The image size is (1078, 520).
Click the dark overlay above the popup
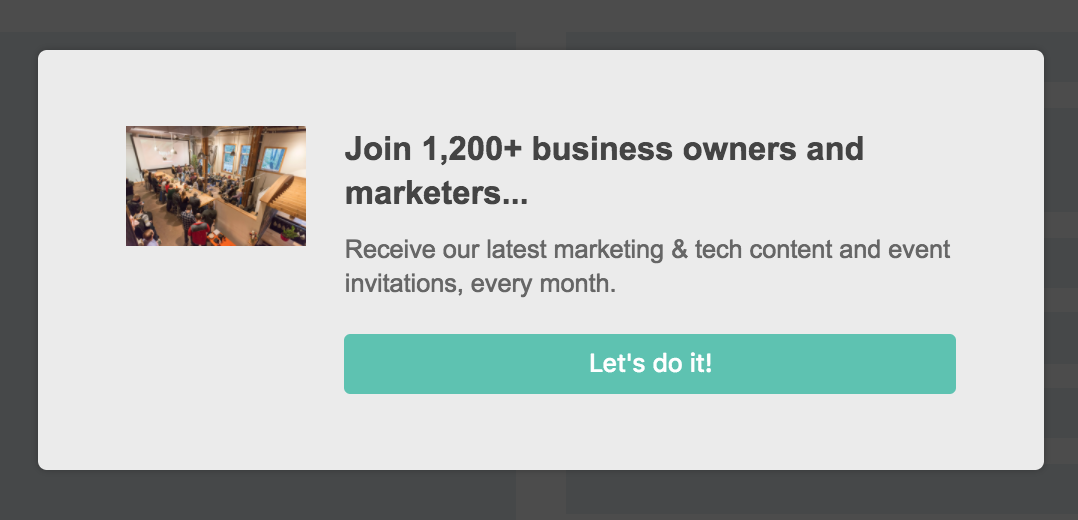click(x=540, y=24)
